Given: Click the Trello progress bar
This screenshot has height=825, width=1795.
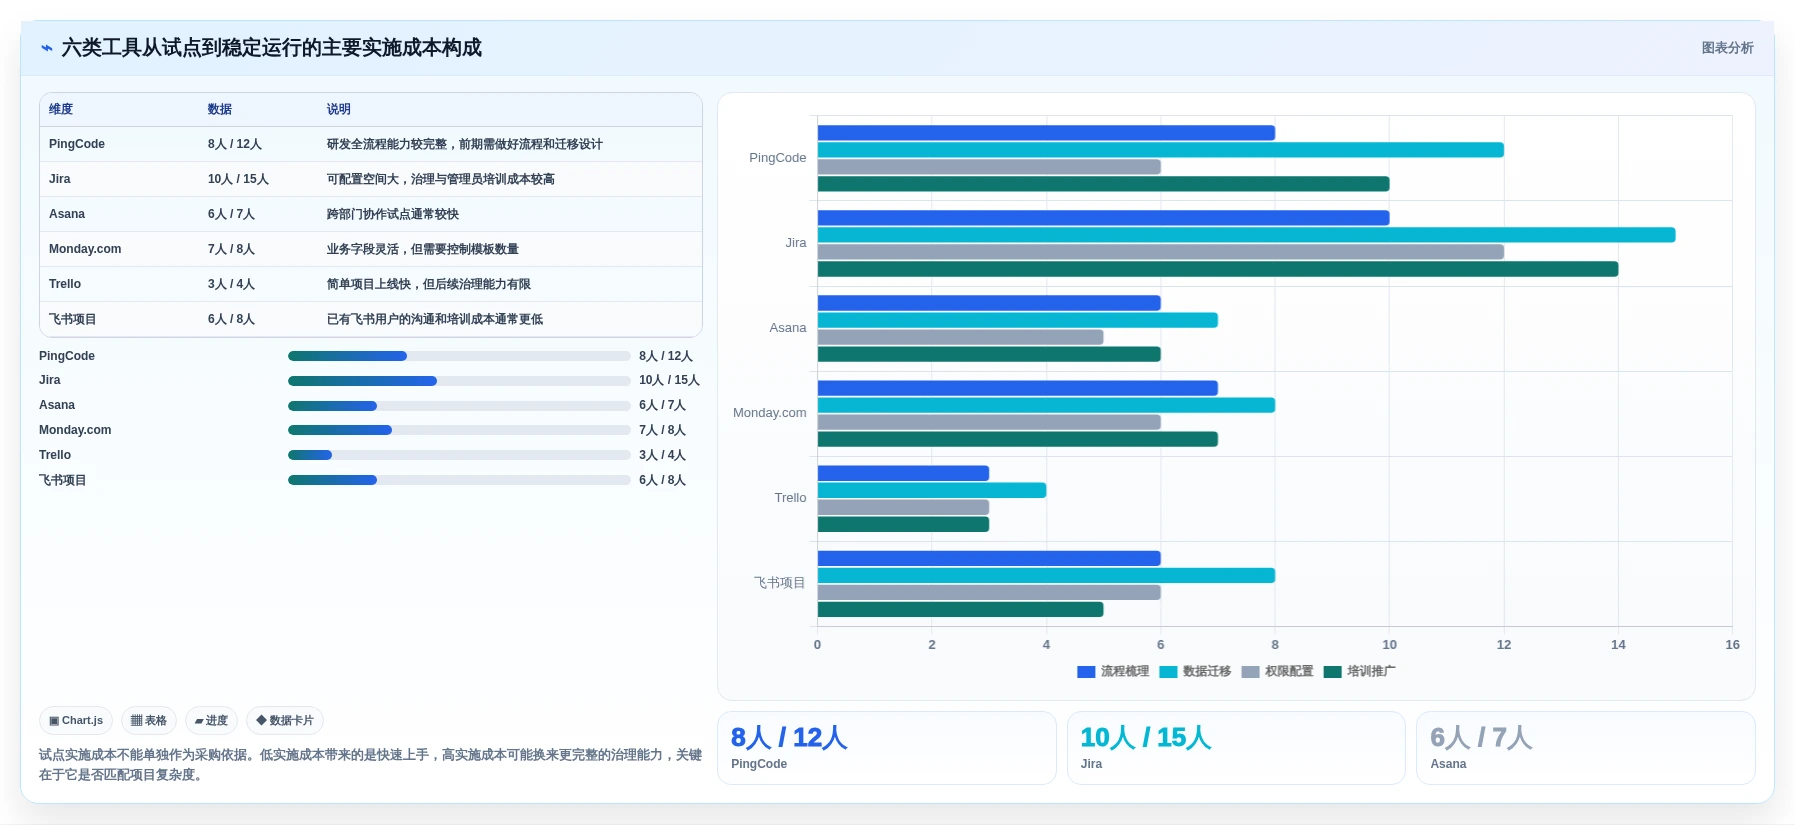Looking at the screenshot, I should (x=459, y=455).
